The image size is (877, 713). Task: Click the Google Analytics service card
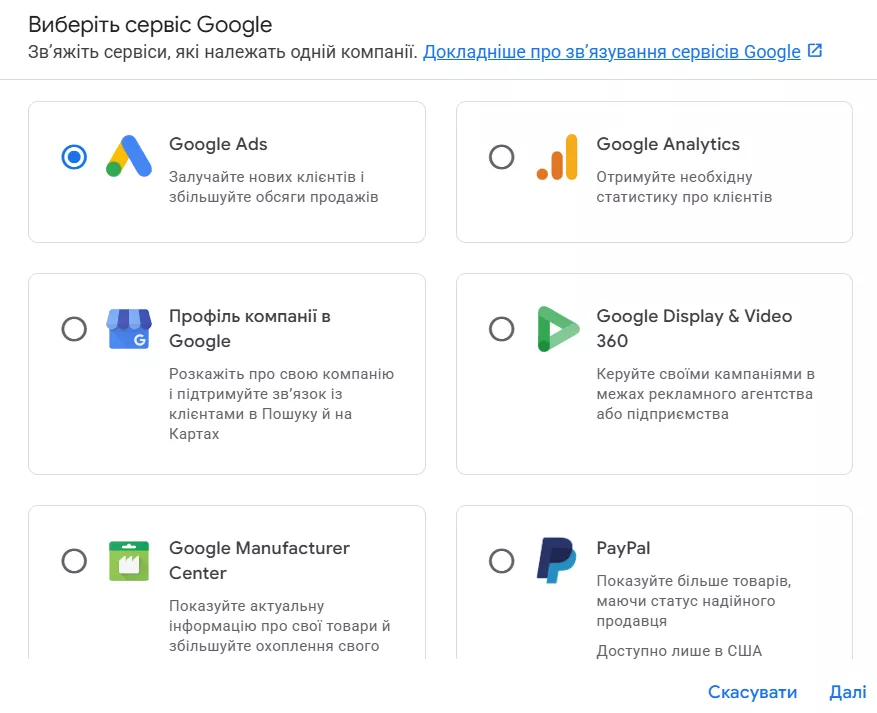click(x=653, y=170)
